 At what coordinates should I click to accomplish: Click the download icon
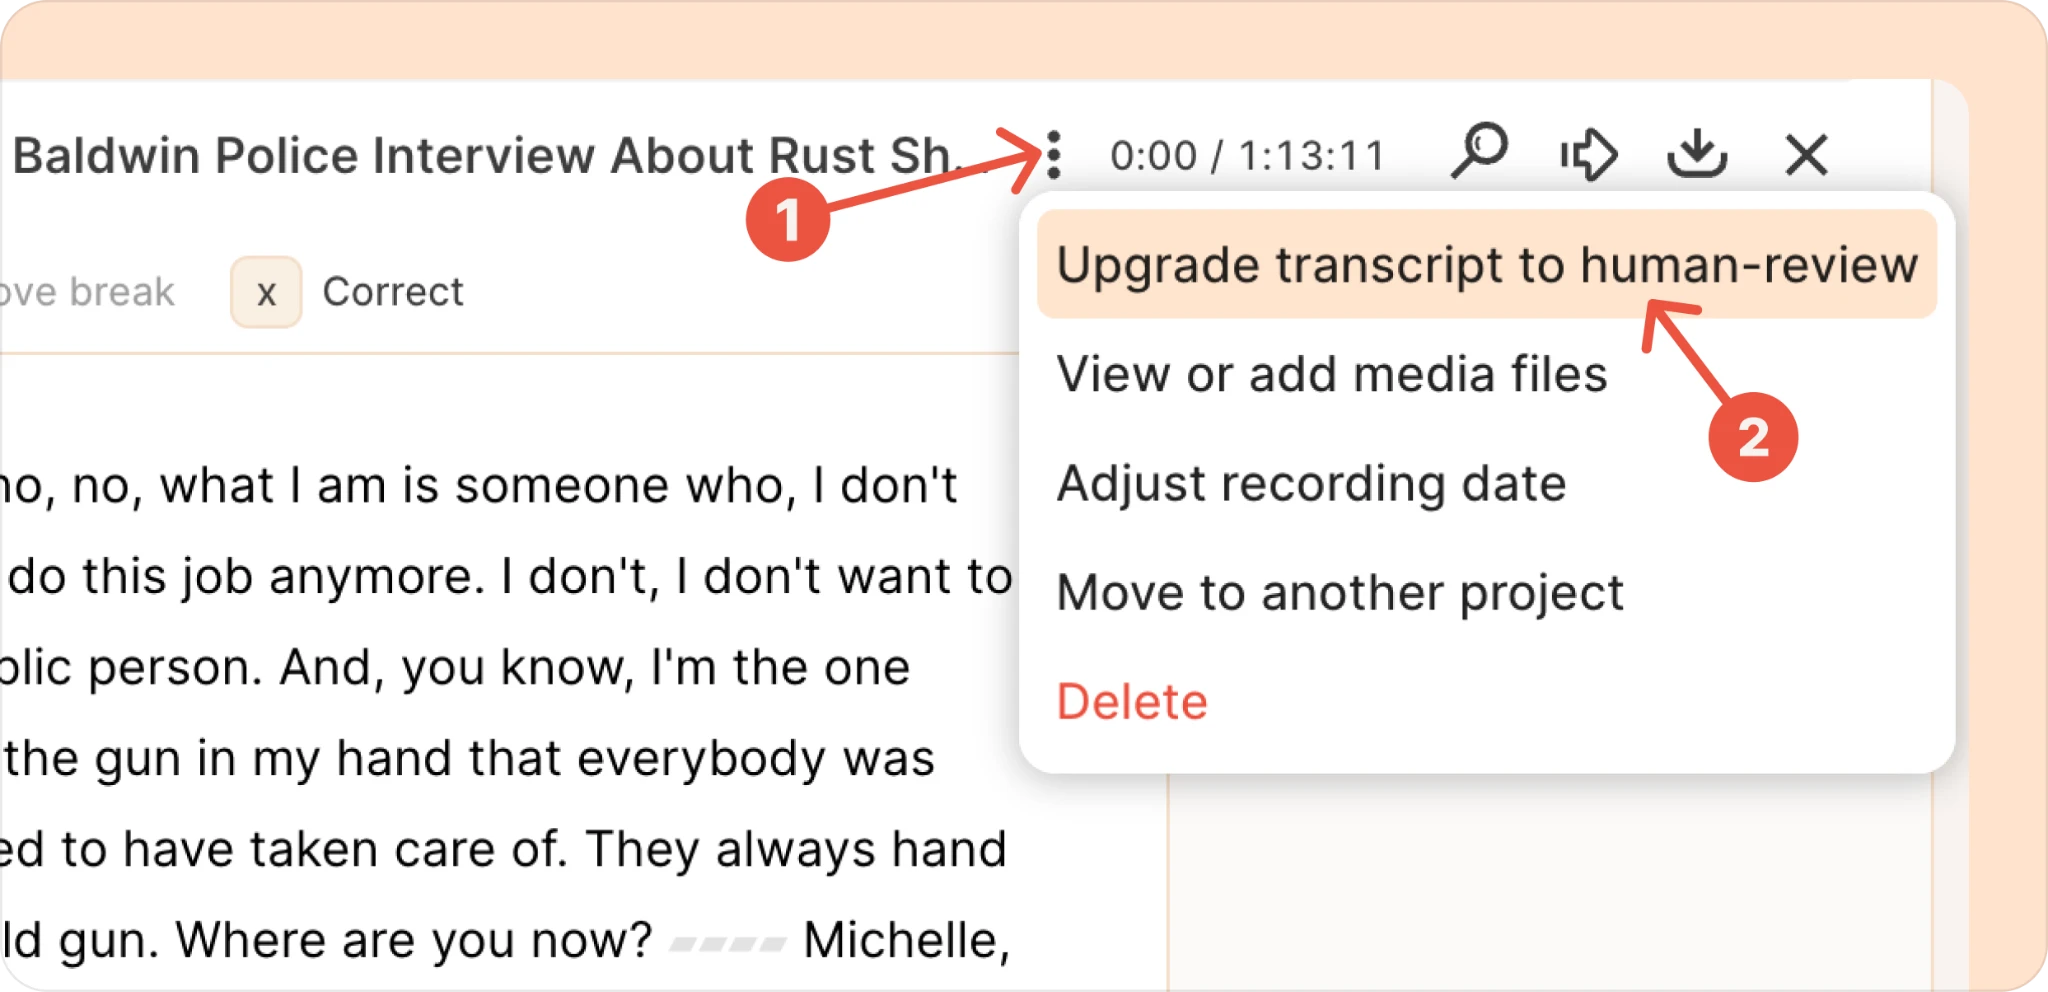1697,153
